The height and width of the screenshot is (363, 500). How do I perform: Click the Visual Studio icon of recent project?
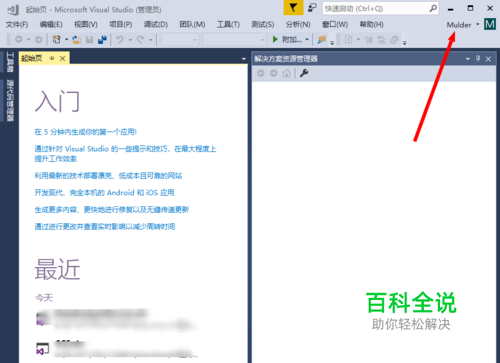tap(42, 349)
